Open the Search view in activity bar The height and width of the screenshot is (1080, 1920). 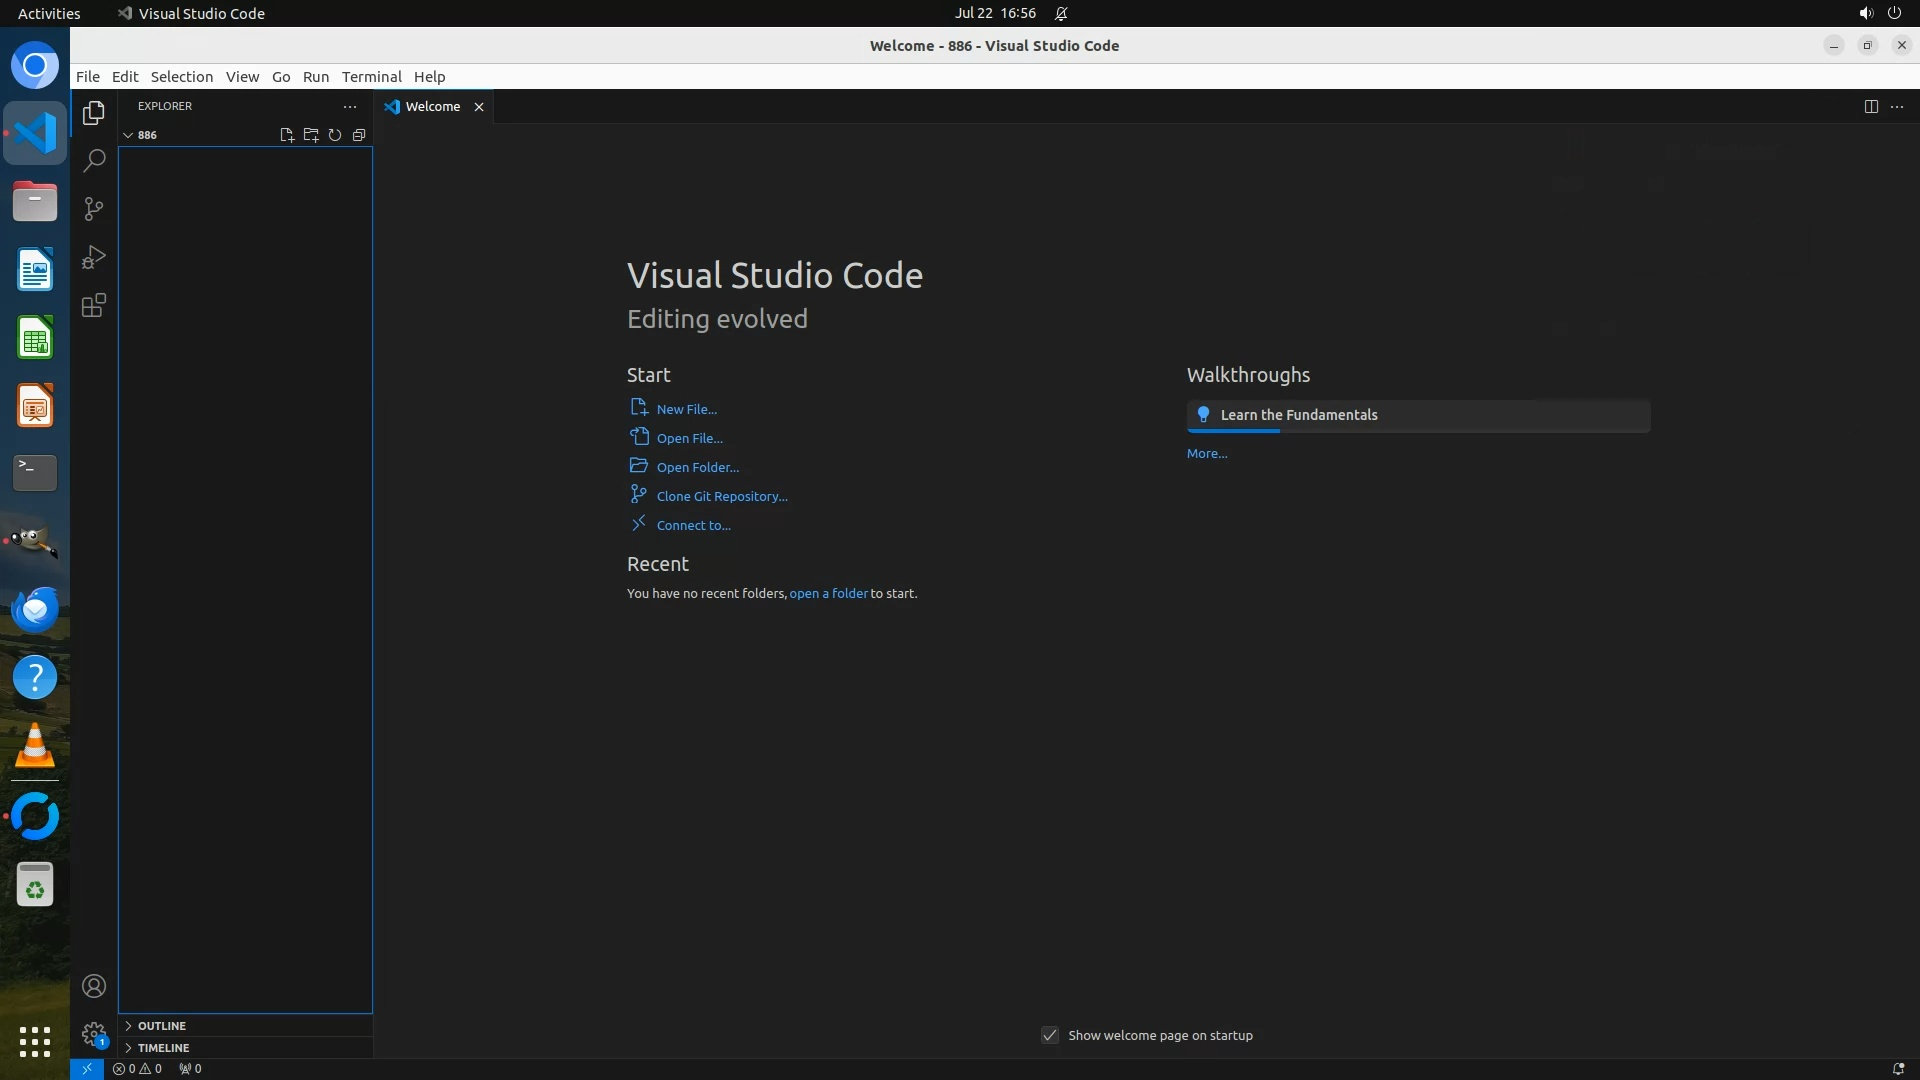[x=94, y=161]
